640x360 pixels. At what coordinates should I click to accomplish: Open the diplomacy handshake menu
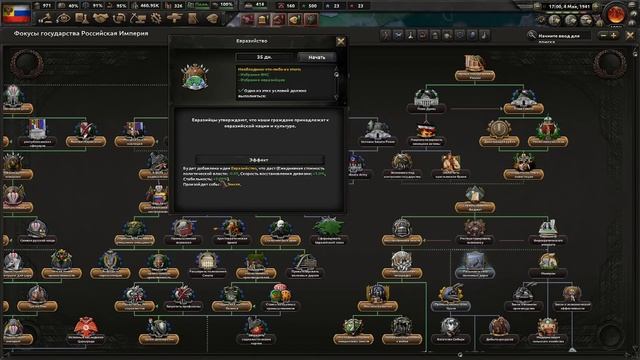100,18
